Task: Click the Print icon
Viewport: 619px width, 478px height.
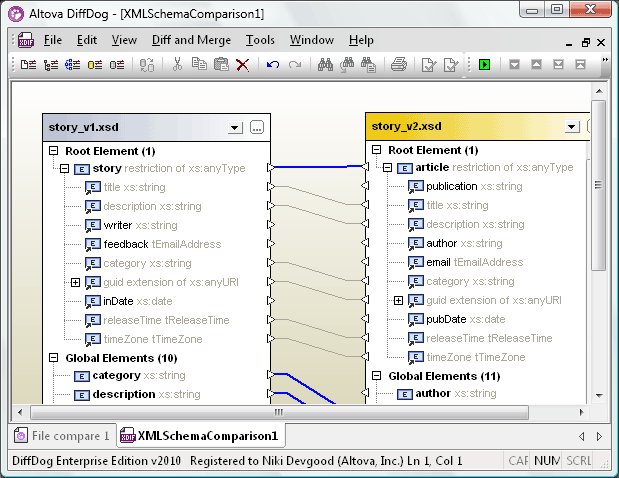Action: (399, 64)
